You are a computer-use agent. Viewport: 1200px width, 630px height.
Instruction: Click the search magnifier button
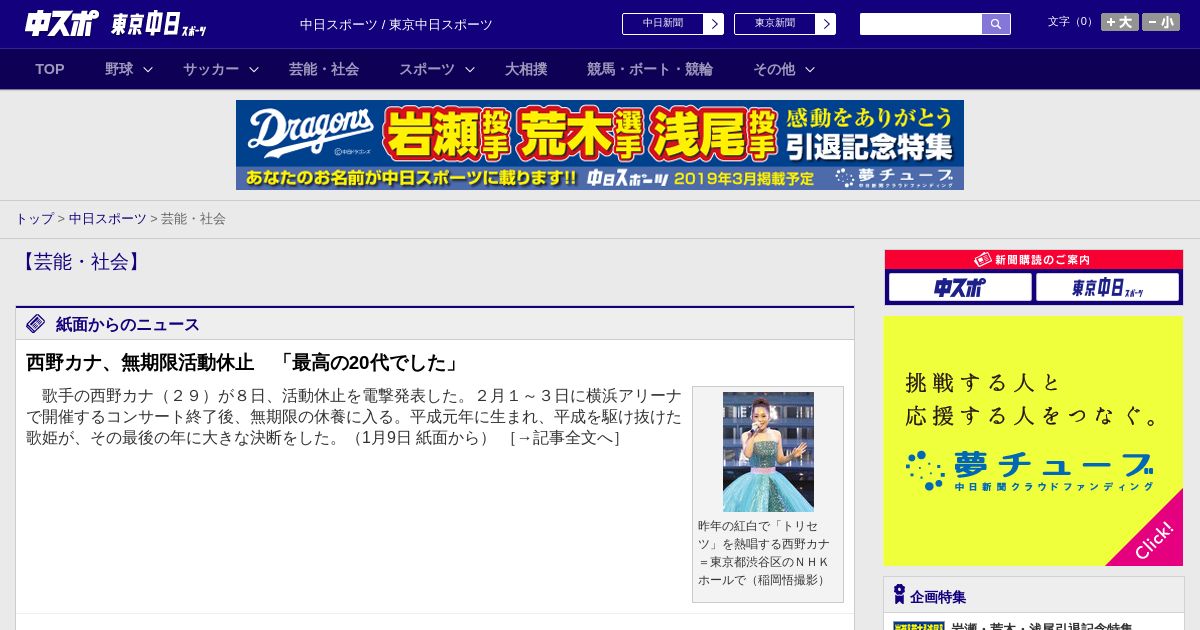996,24
